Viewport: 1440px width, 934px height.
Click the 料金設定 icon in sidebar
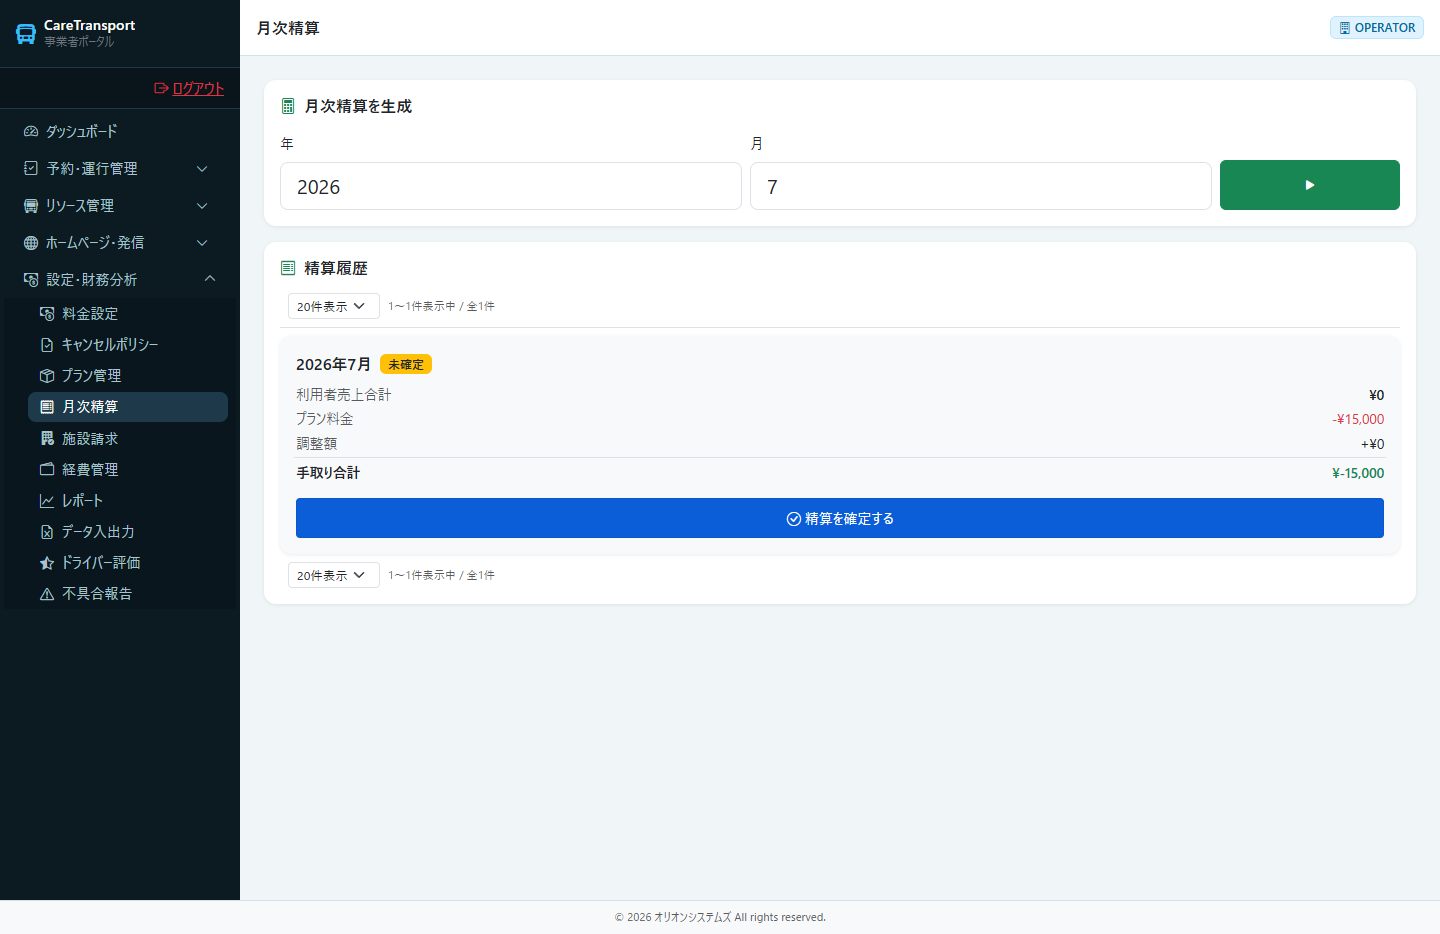(x=47, y=313)
